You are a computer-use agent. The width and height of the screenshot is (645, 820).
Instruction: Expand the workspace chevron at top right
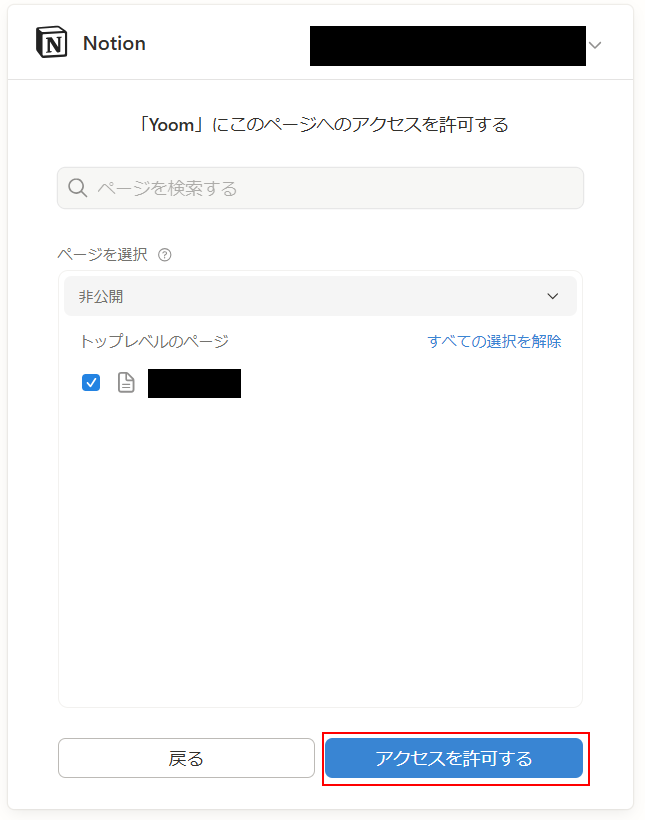click(595, 45)
